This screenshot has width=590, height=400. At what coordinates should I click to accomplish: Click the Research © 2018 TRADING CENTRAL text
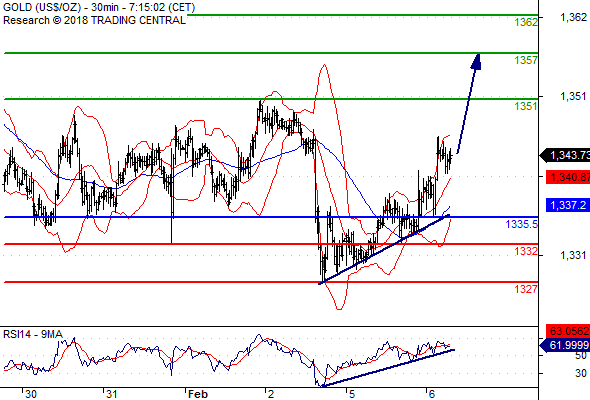coord(94,20)
